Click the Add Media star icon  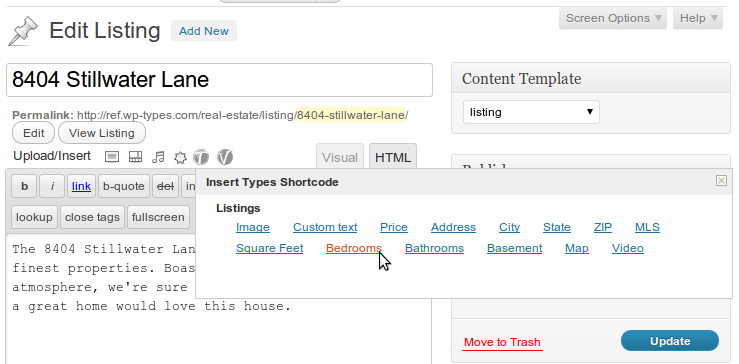click(x=180, y=157)
